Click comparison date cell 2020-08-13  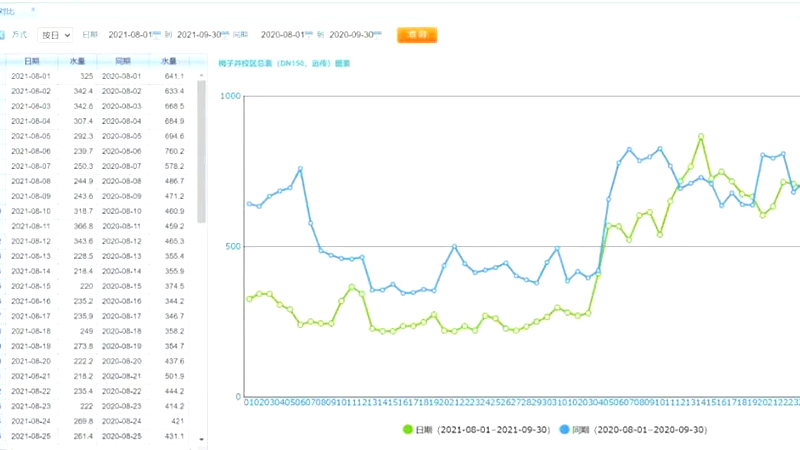click(x=121, y=256)
